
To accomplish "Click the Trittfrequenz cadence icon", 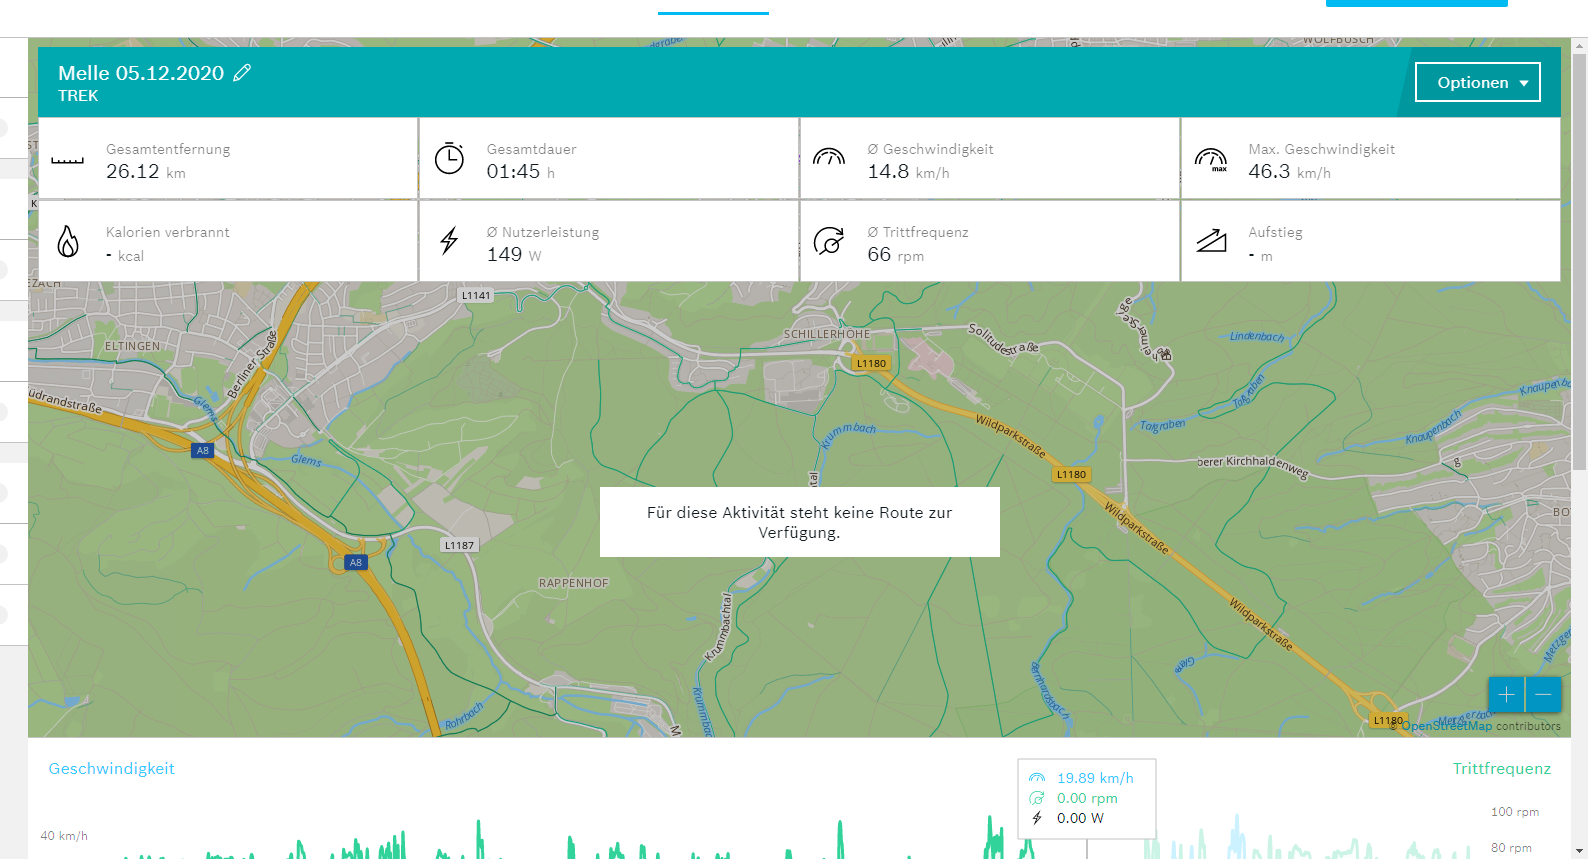I will 829,241.
